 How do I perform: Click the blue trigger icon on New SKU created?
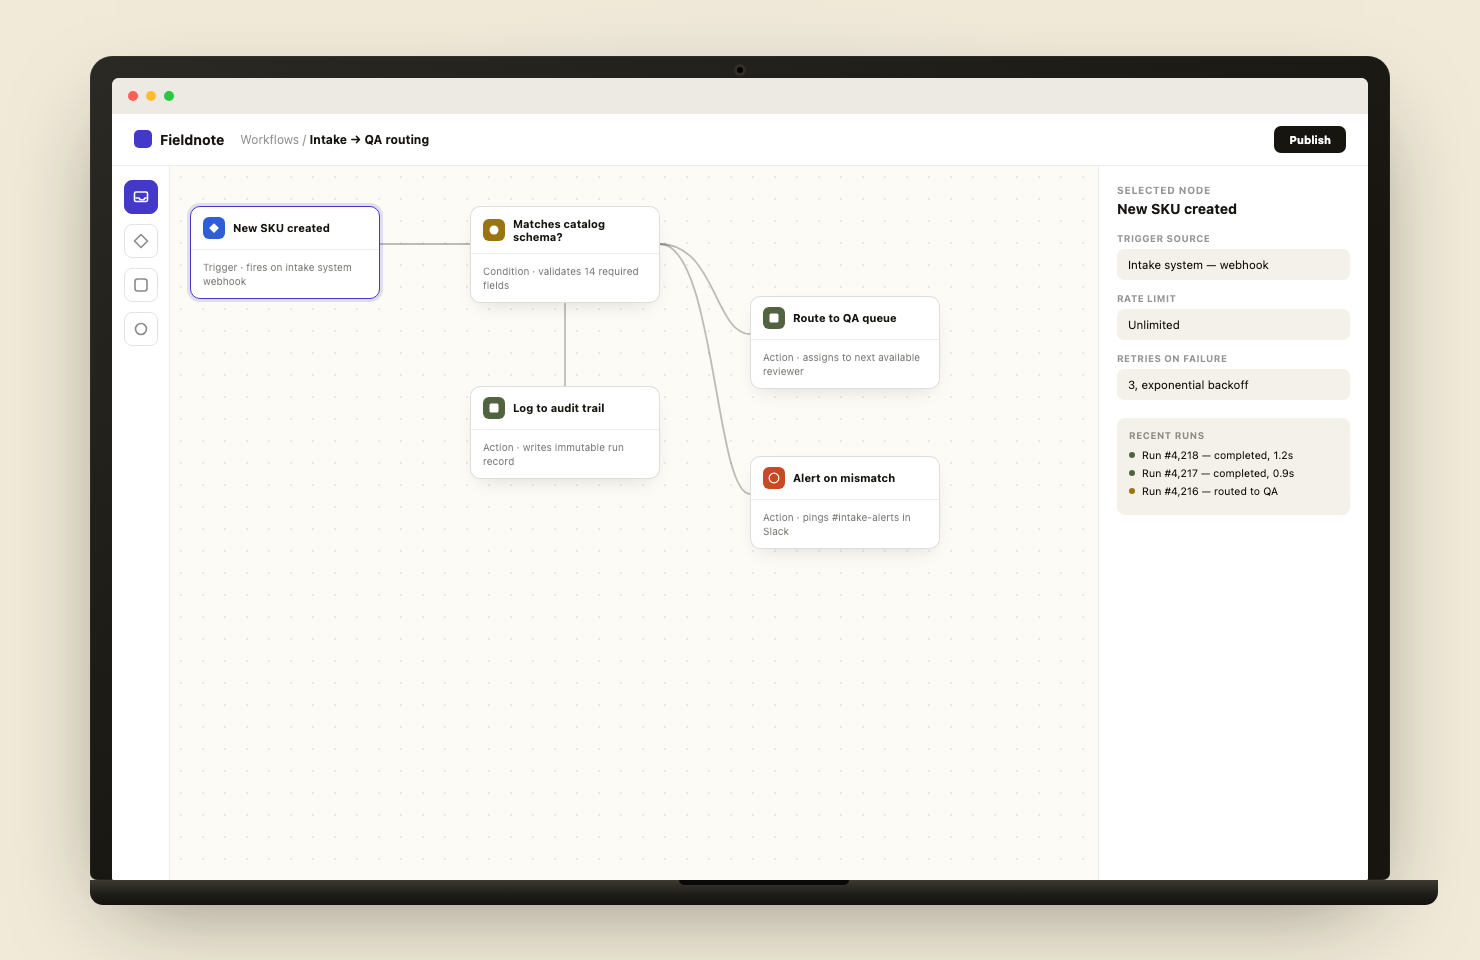click(x=214, y=228)
